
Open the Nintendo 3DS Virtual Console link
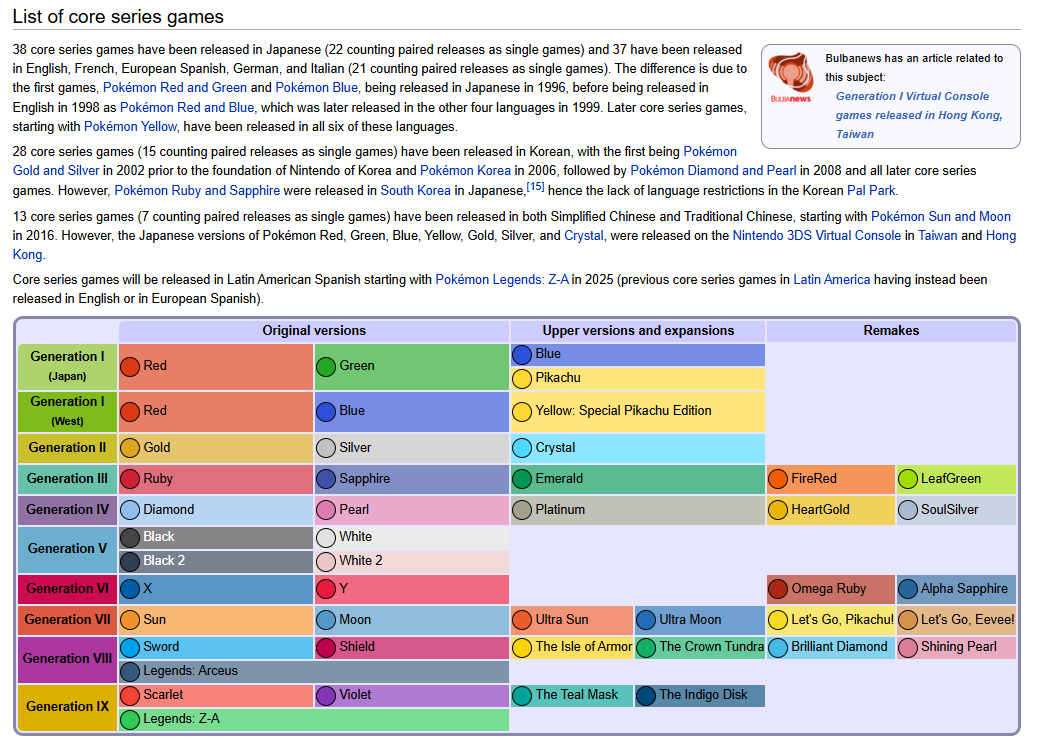pos(817,236)
